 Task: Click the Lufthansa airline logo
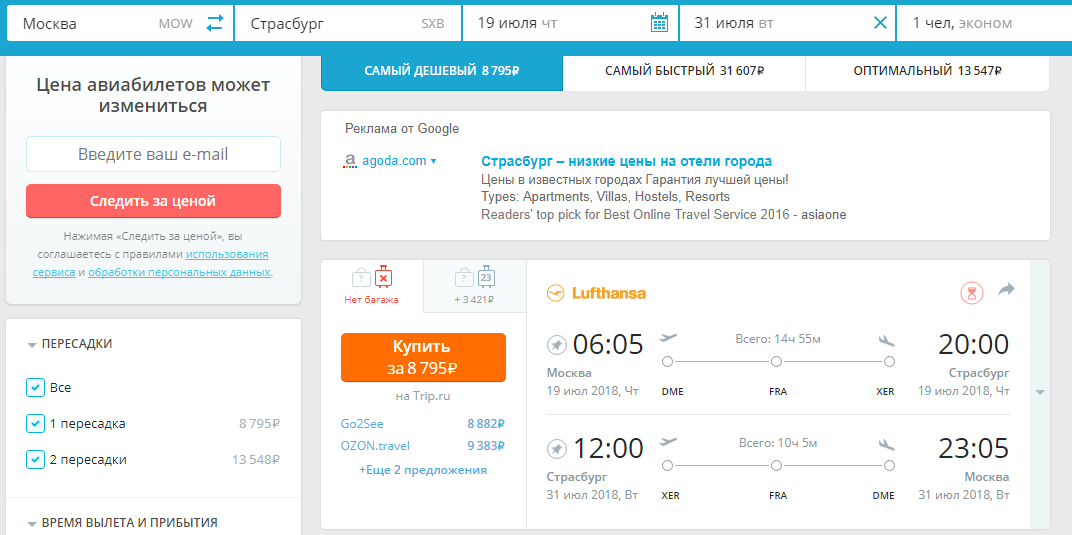(x=596, y=293)
